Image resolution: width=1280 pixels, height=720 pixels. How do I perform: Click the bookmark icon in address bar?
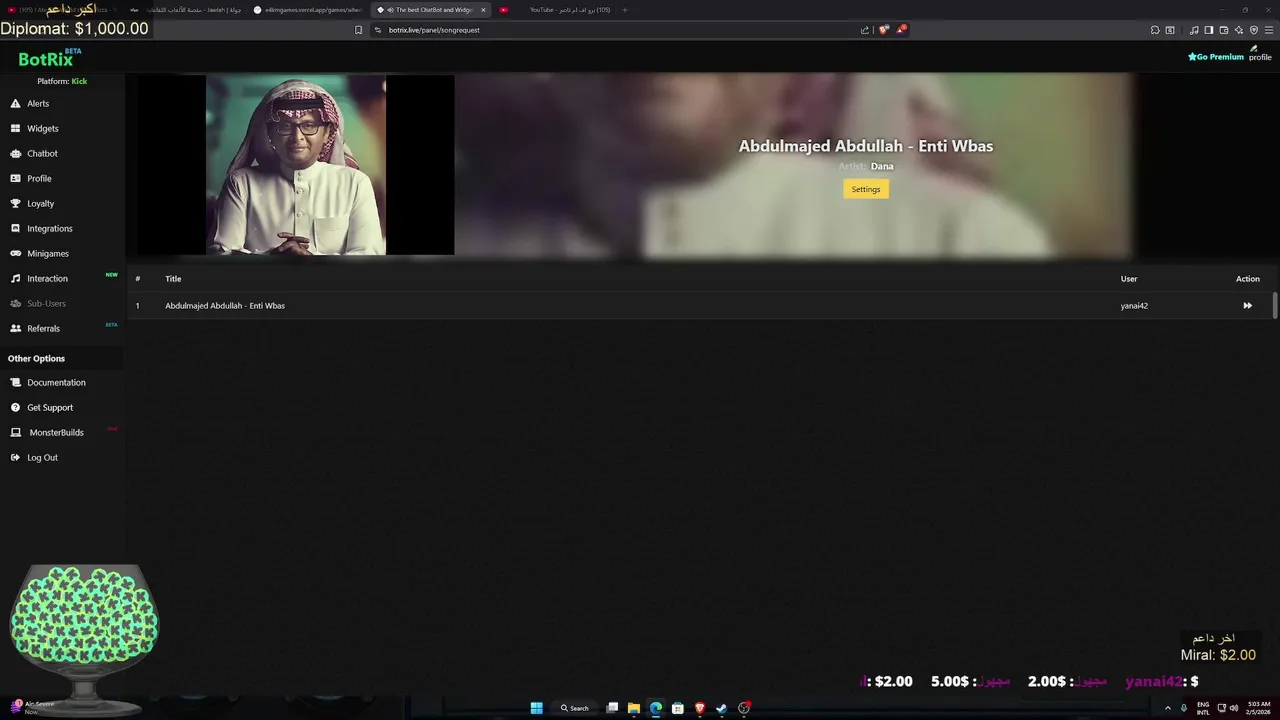point(358,30)
